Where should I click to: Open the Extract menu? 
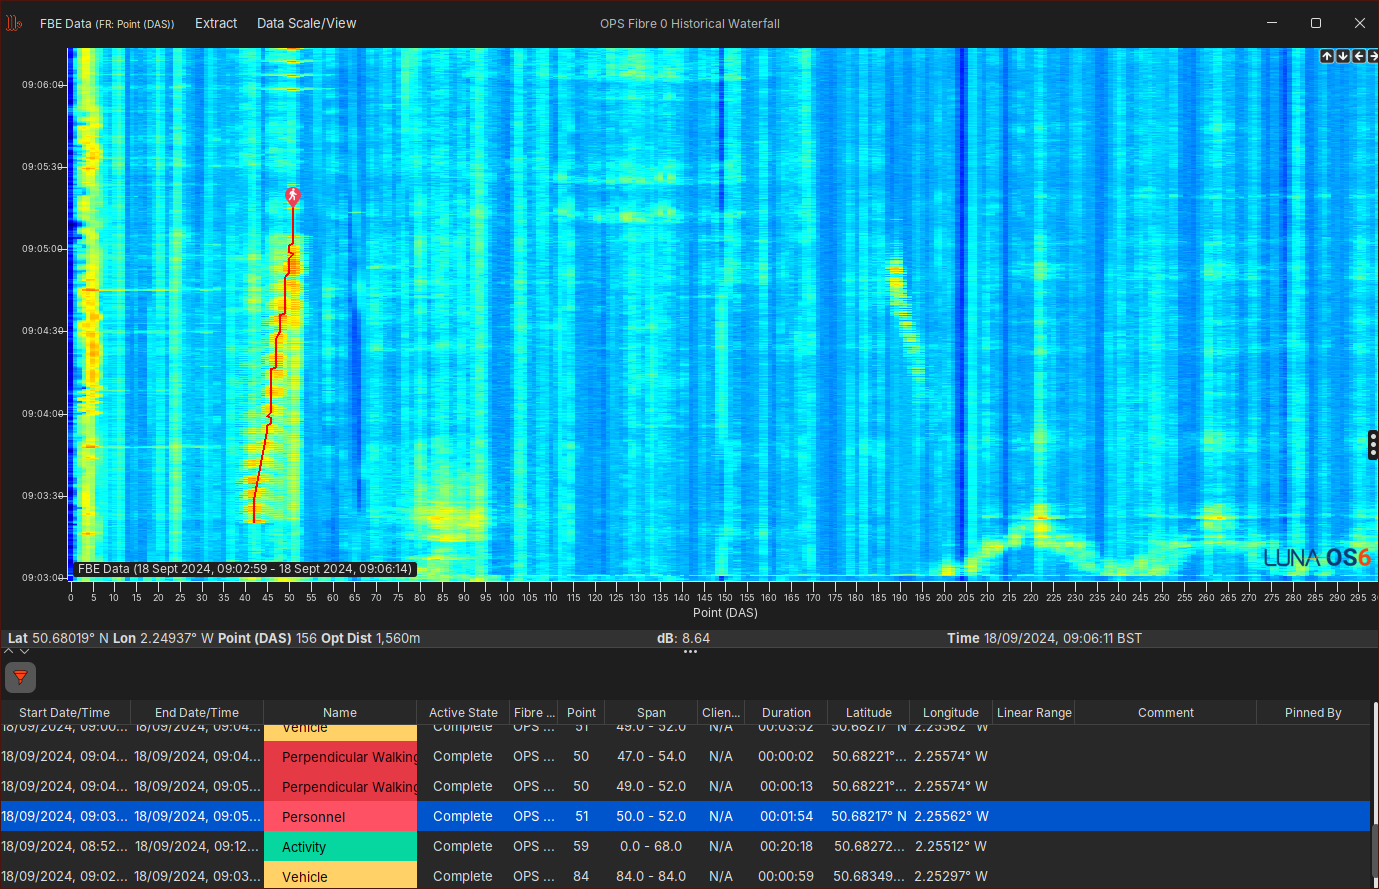click(x=216, y=23)
